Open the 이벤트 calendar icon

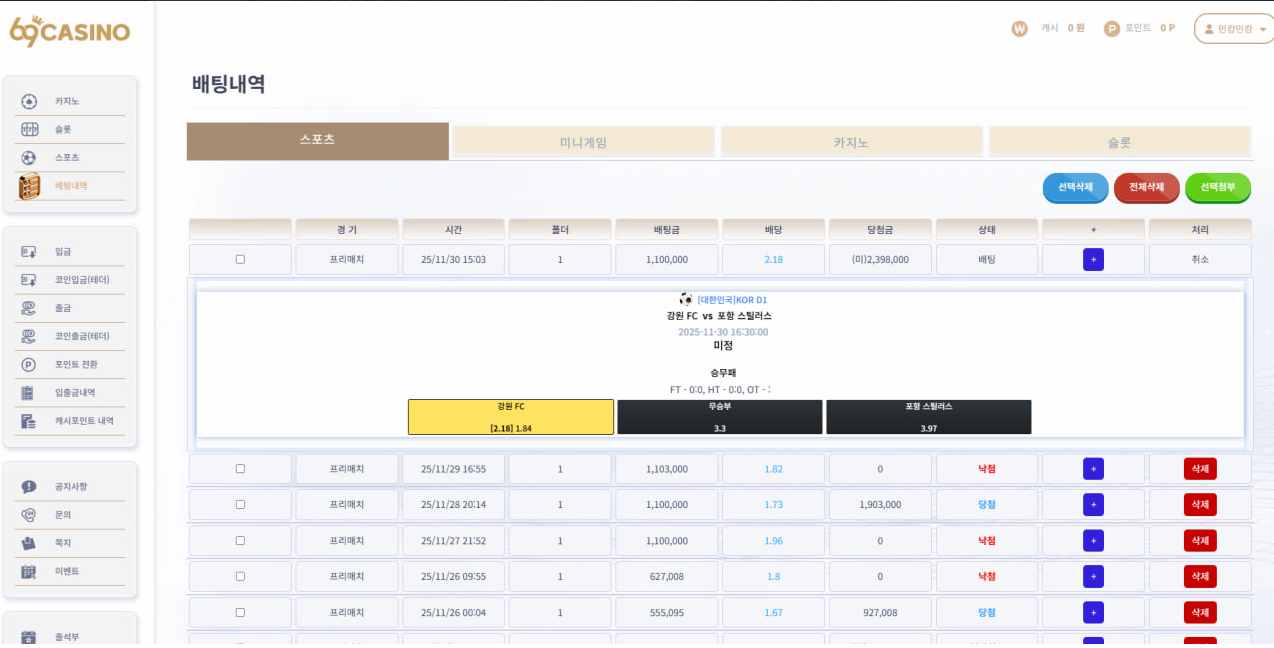29,571
